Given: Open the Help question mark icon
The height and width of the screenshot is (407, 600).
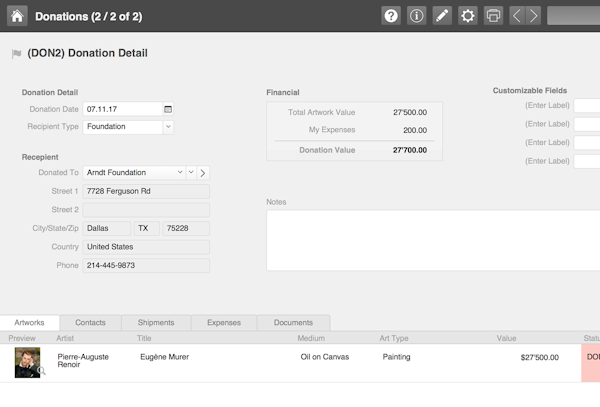Looking at the screenshot, I should point(391,16).
